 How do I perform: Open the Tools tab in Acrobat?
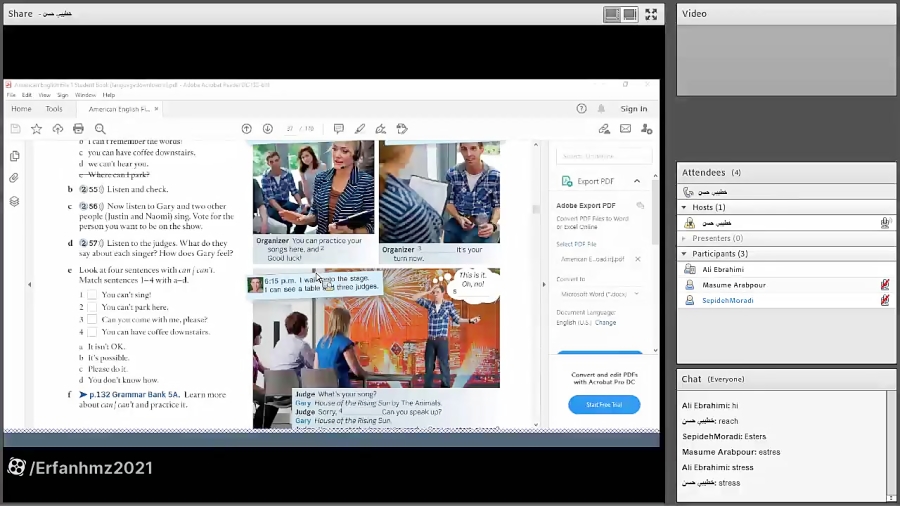54,109
